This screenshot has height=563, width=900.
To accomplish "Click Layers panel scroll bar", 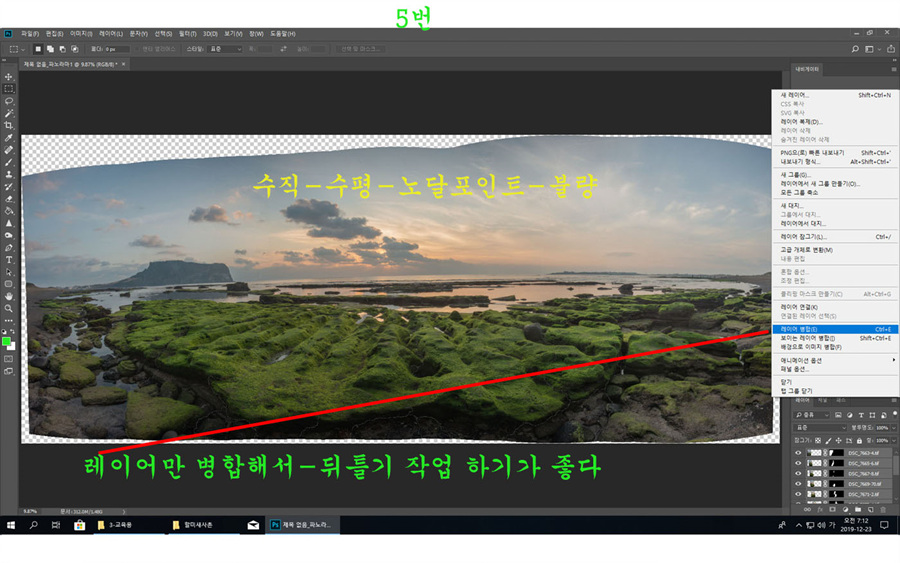I will coord(896,465).
